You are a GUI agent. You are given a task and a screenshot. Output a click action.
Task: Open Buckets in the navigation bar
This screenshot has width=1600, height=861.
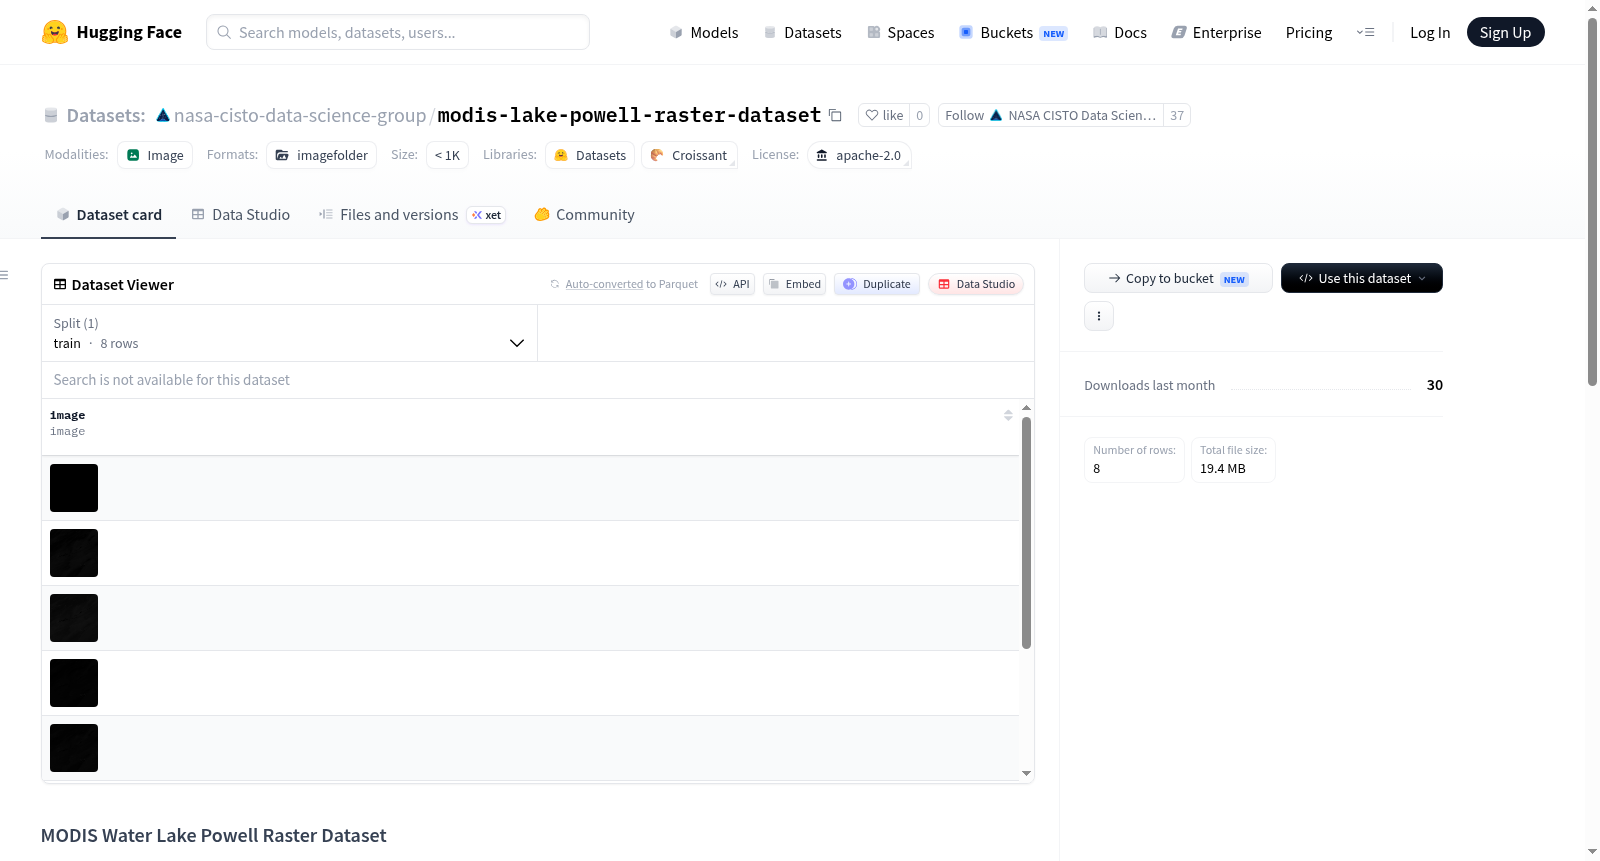pos(1013,32)
